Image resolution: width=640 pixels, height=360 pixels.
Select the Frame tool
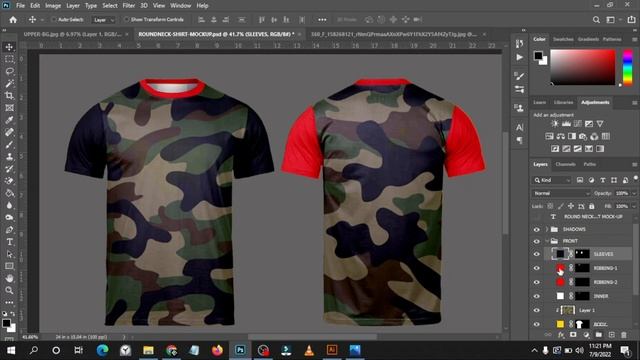pos(9,108)
